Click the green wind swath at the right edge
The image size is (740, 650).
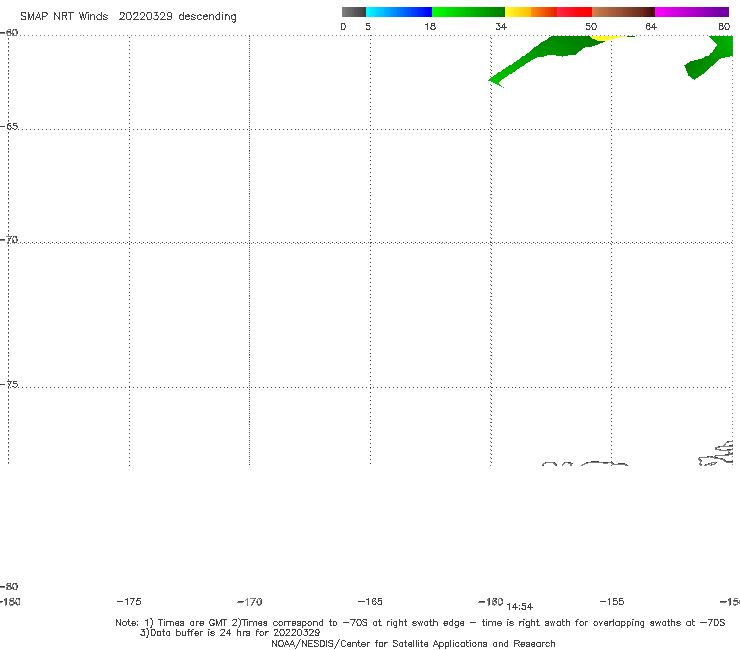point(710,59)
